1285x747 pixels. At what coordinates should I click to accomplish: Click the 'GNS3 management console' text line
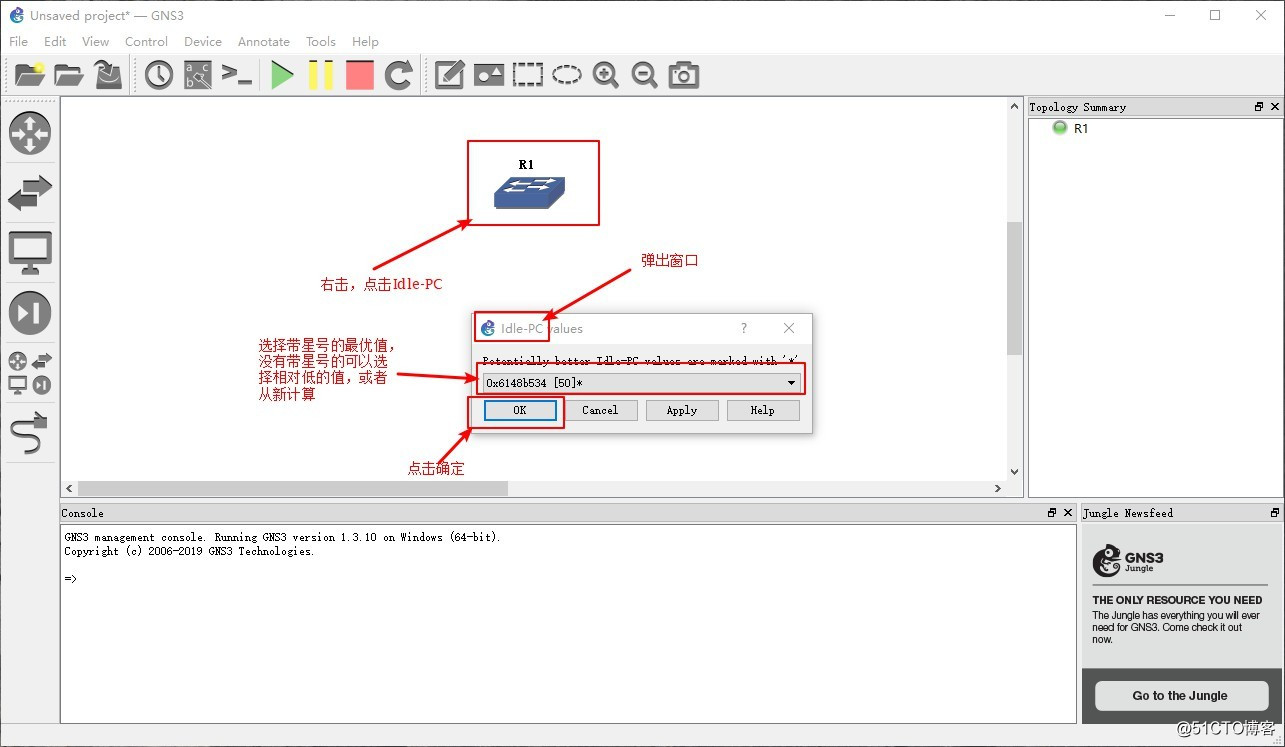283,537
